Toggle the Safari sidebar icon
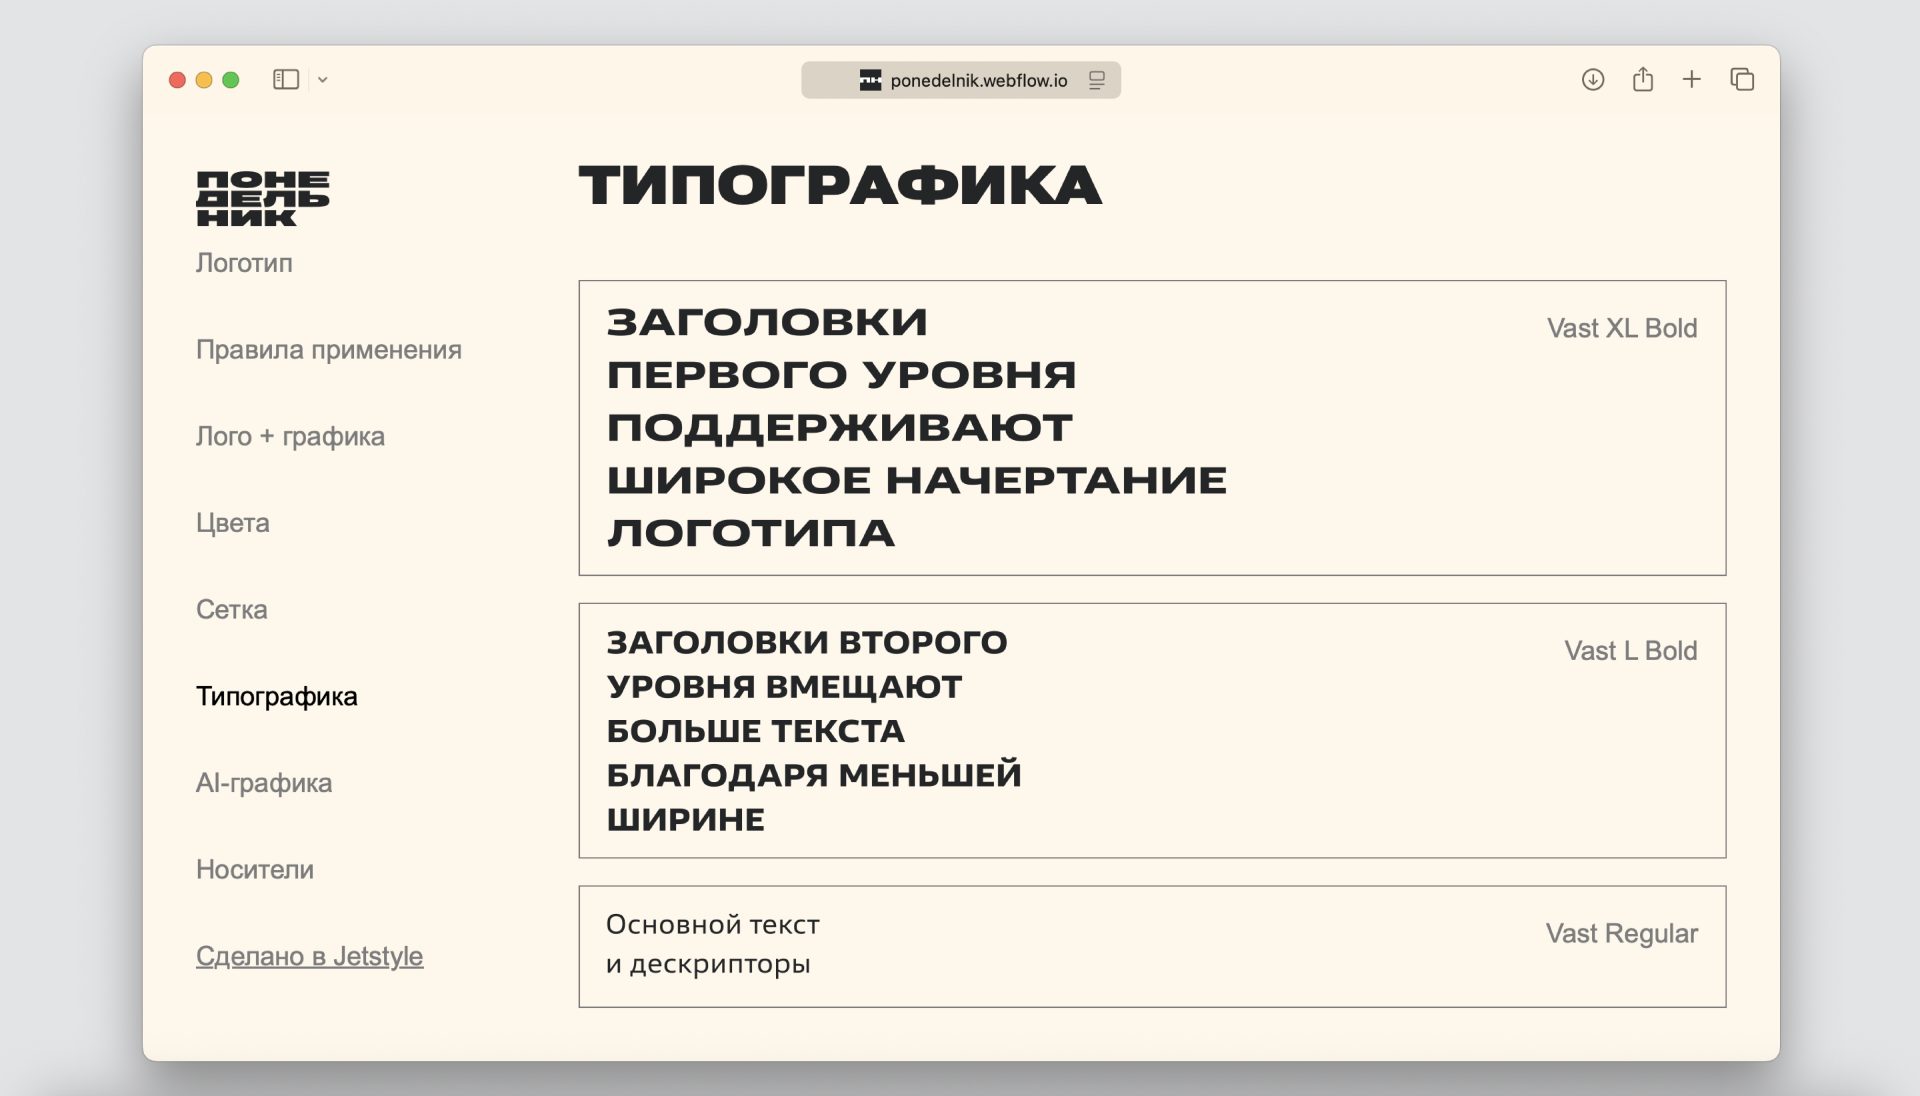This screenshot has height=1096, width=1920. tap(286, 80)
